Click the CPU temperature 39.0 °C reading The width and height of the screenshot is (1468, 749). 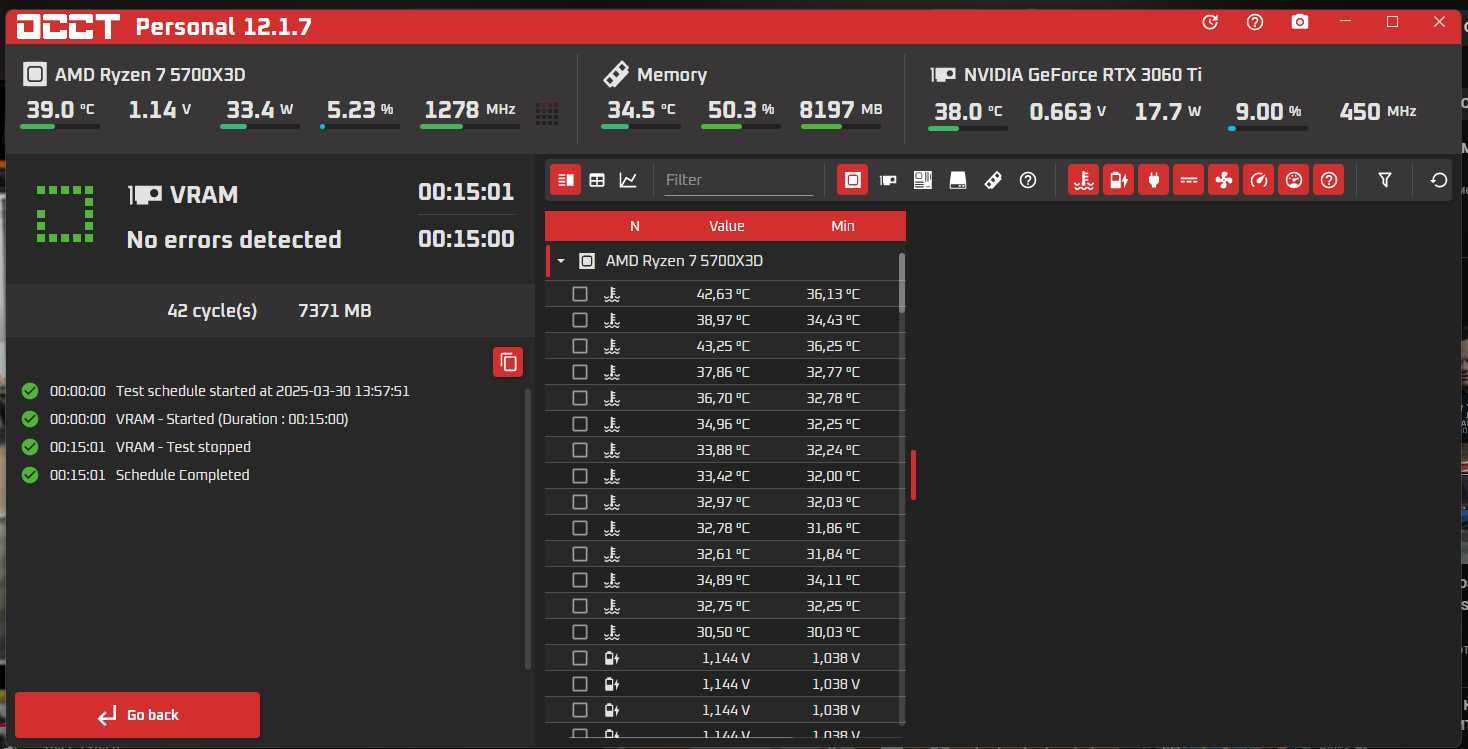click(x=59, y=110)
